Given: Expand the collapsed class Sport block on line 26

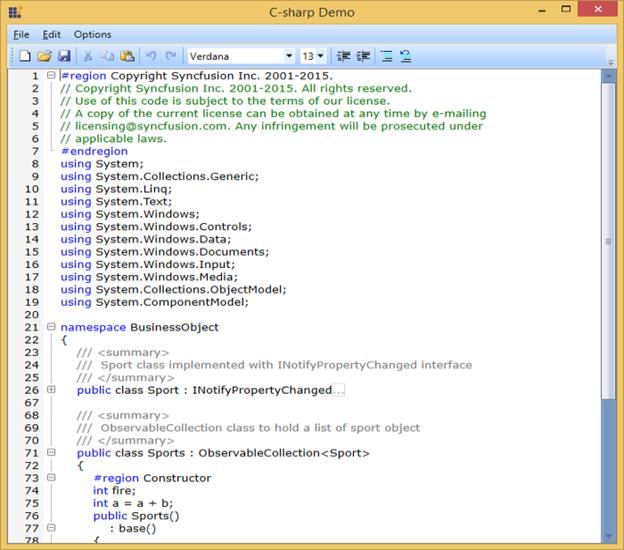Looking at the screenshot, I should 51,390.
